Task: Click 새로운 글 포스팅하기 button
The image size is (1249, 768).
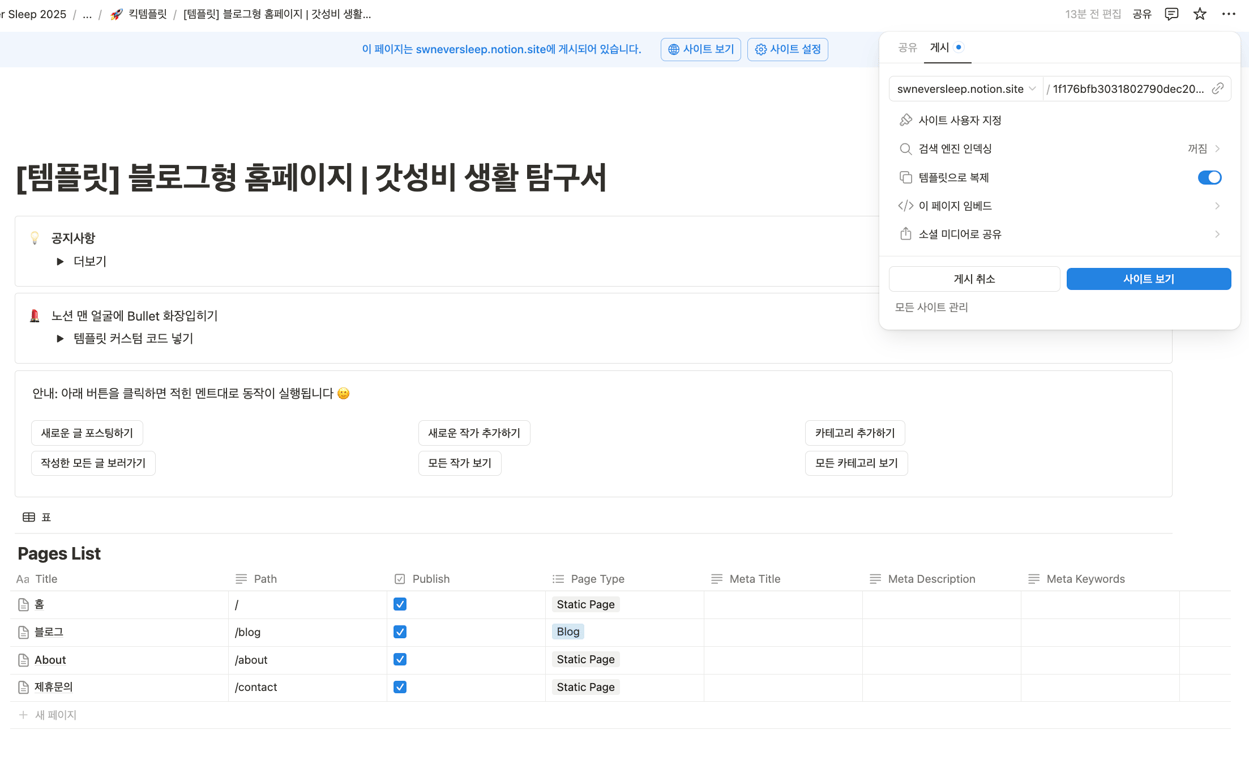Action: (87, 433)
